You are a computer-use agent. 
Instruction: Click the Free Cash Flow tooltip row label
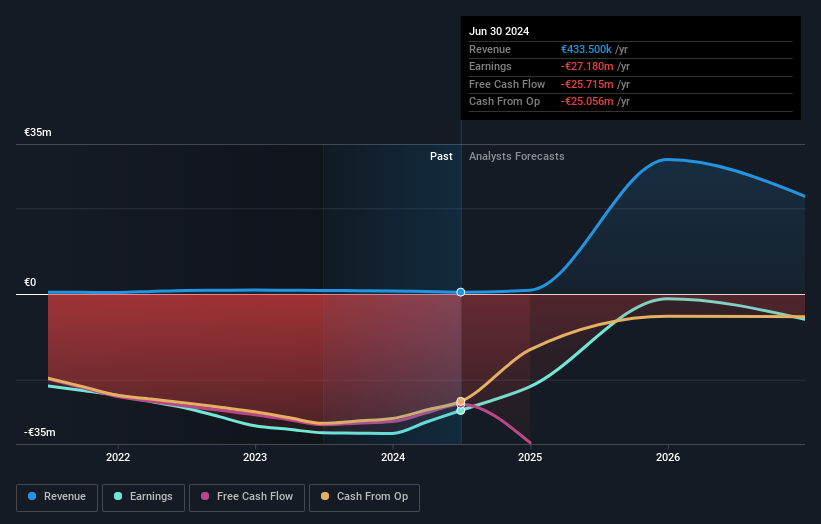tap(507, 84)
